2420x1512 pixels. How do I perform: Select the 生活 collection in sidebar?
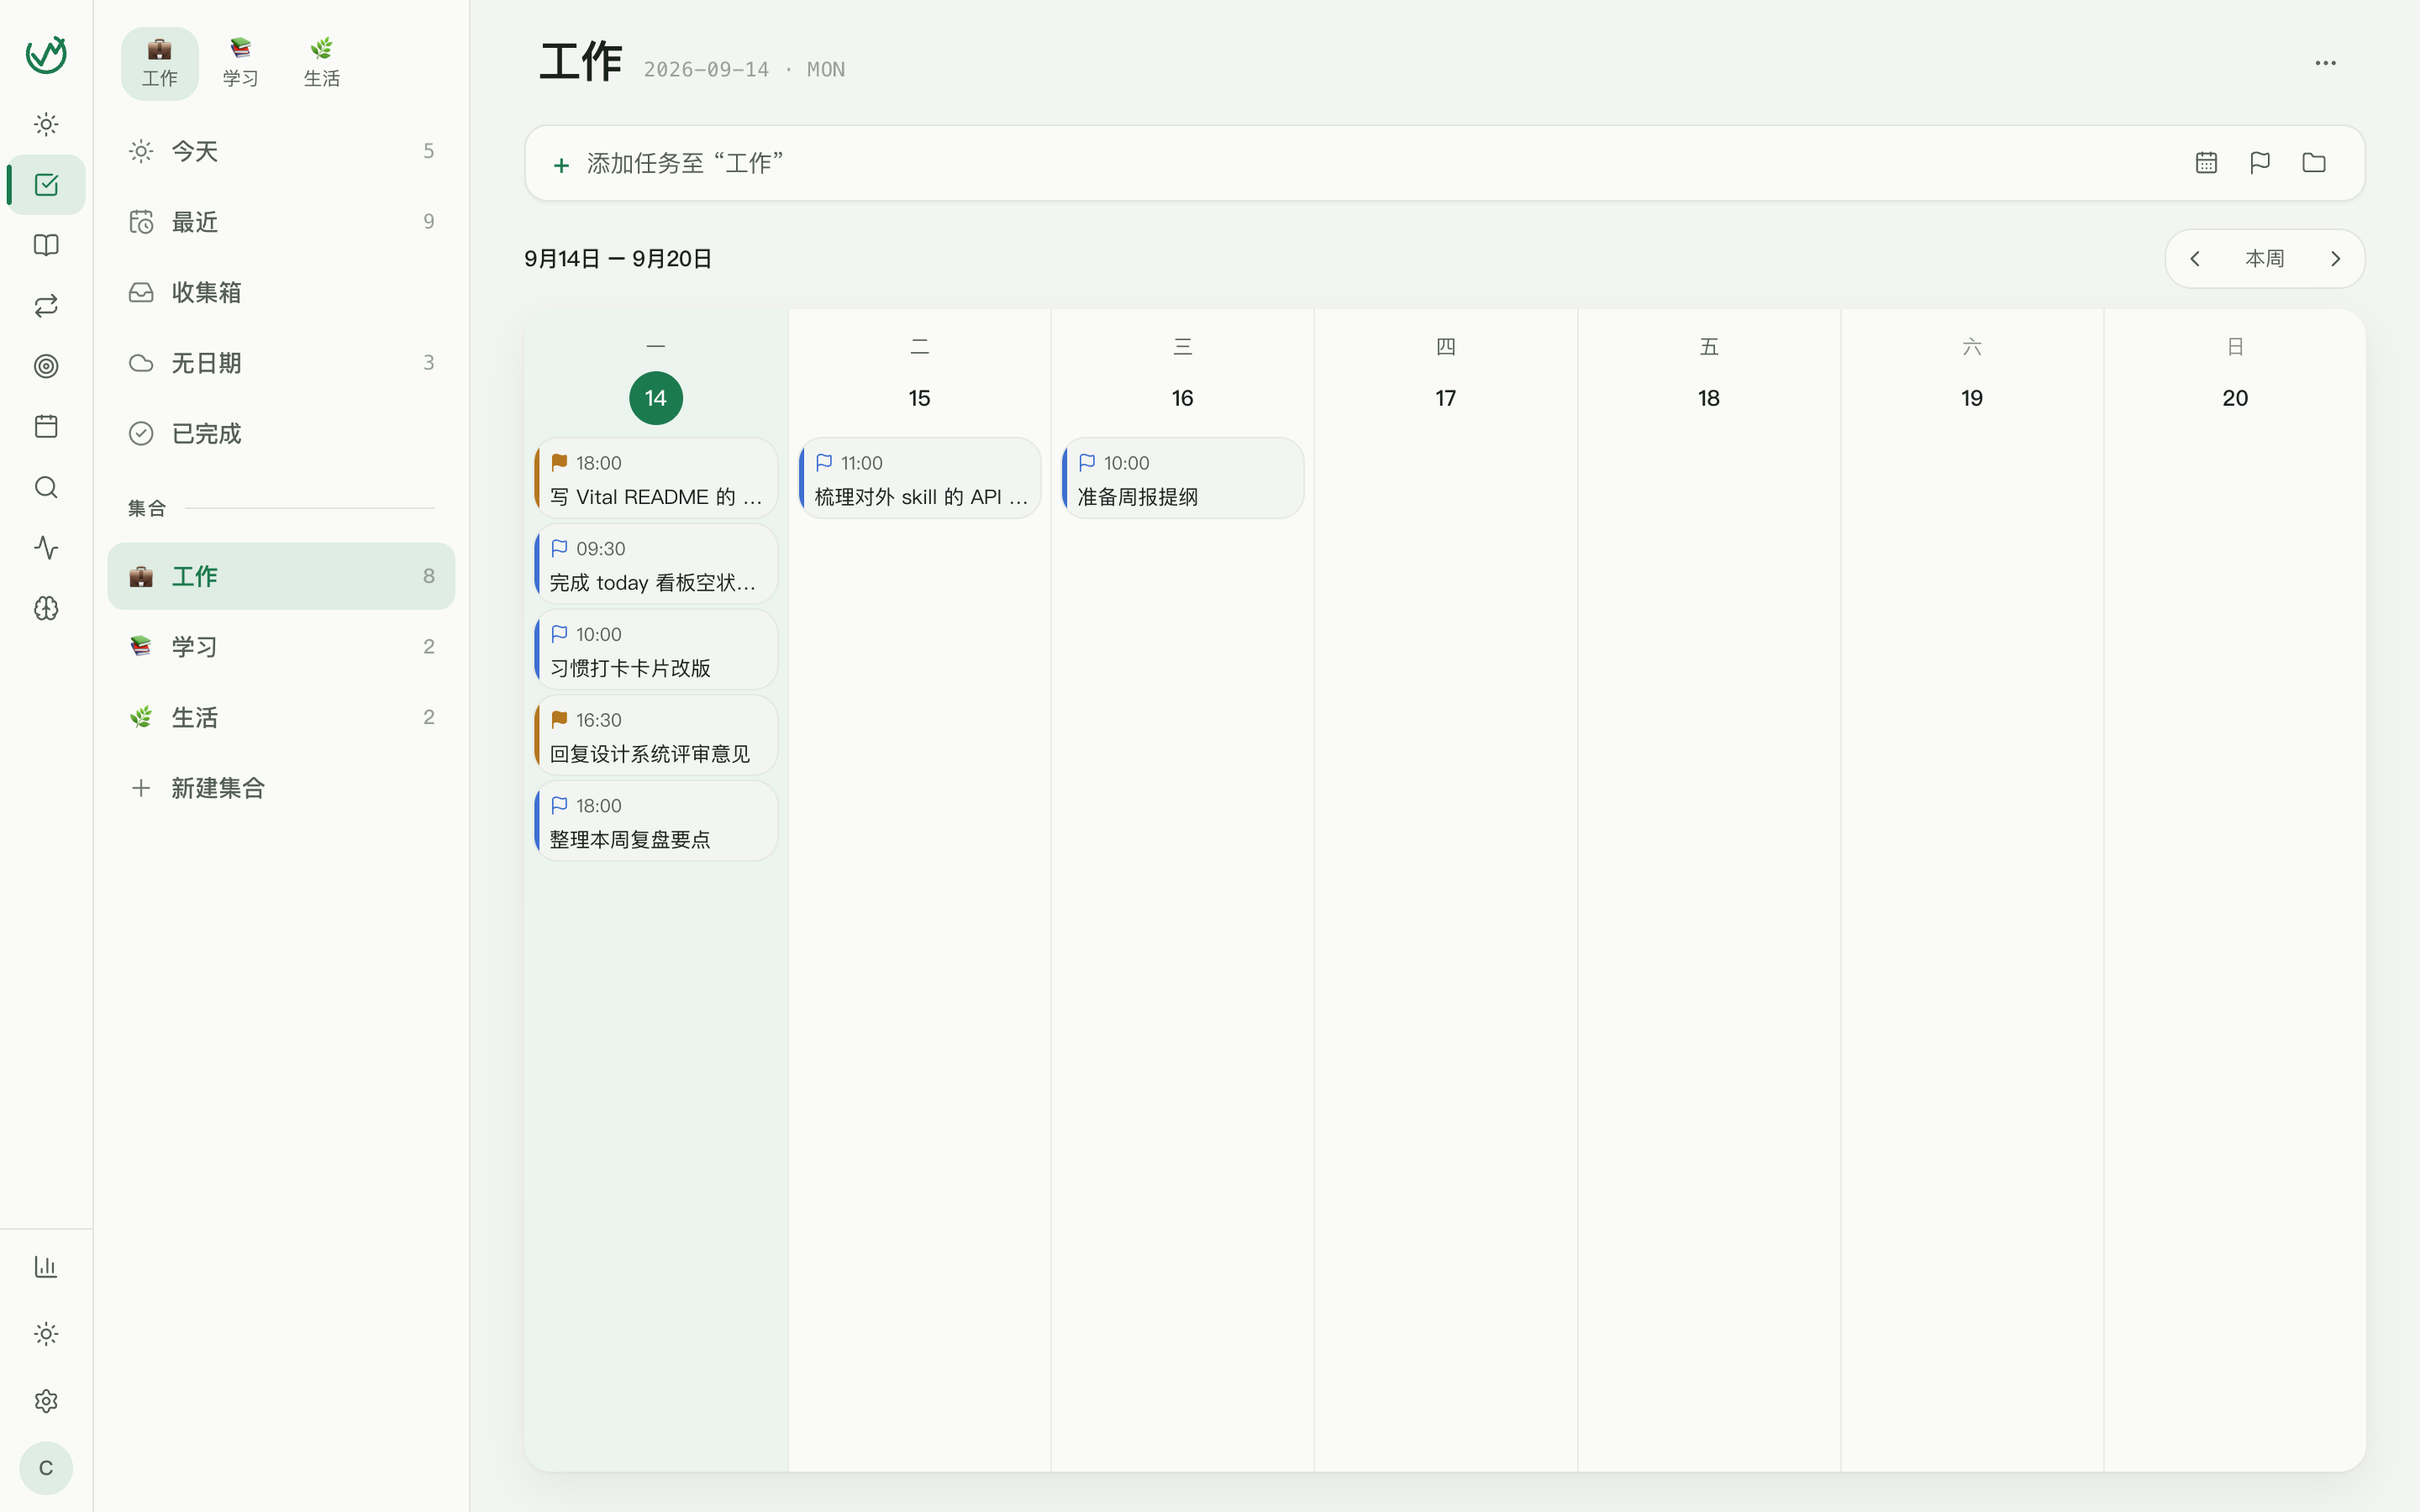[x=281, y=718]
